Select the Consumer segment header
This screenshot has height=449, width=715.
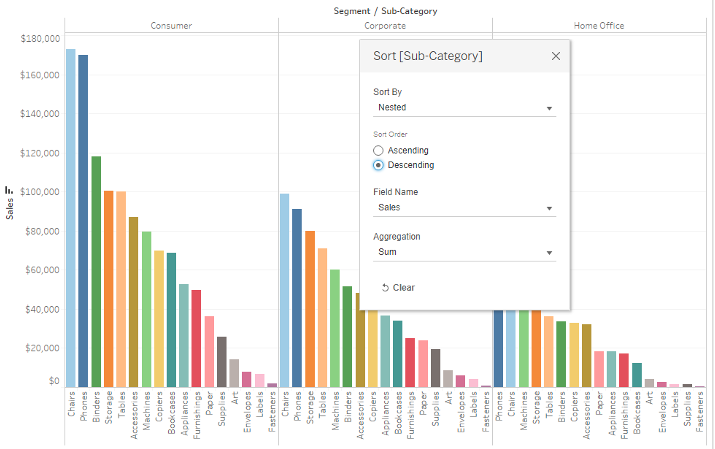click(171, 26)
